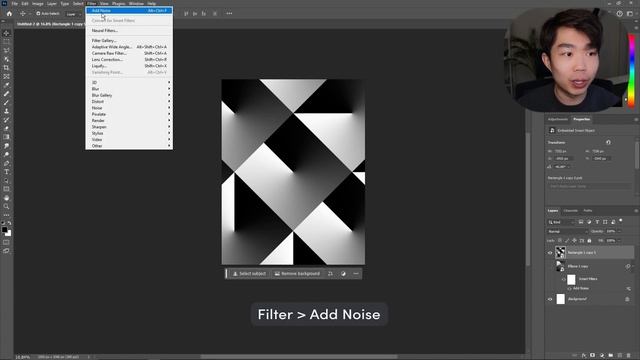The height and width of the screenshot is (360, 640).
Task: Choose Liquify from the Filter menu
Action: (129, 66)
